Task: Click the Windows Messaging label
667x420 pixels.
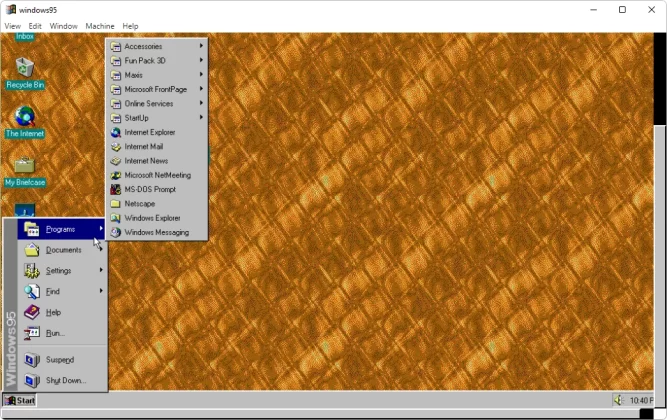Action: (x=157, y=232)
